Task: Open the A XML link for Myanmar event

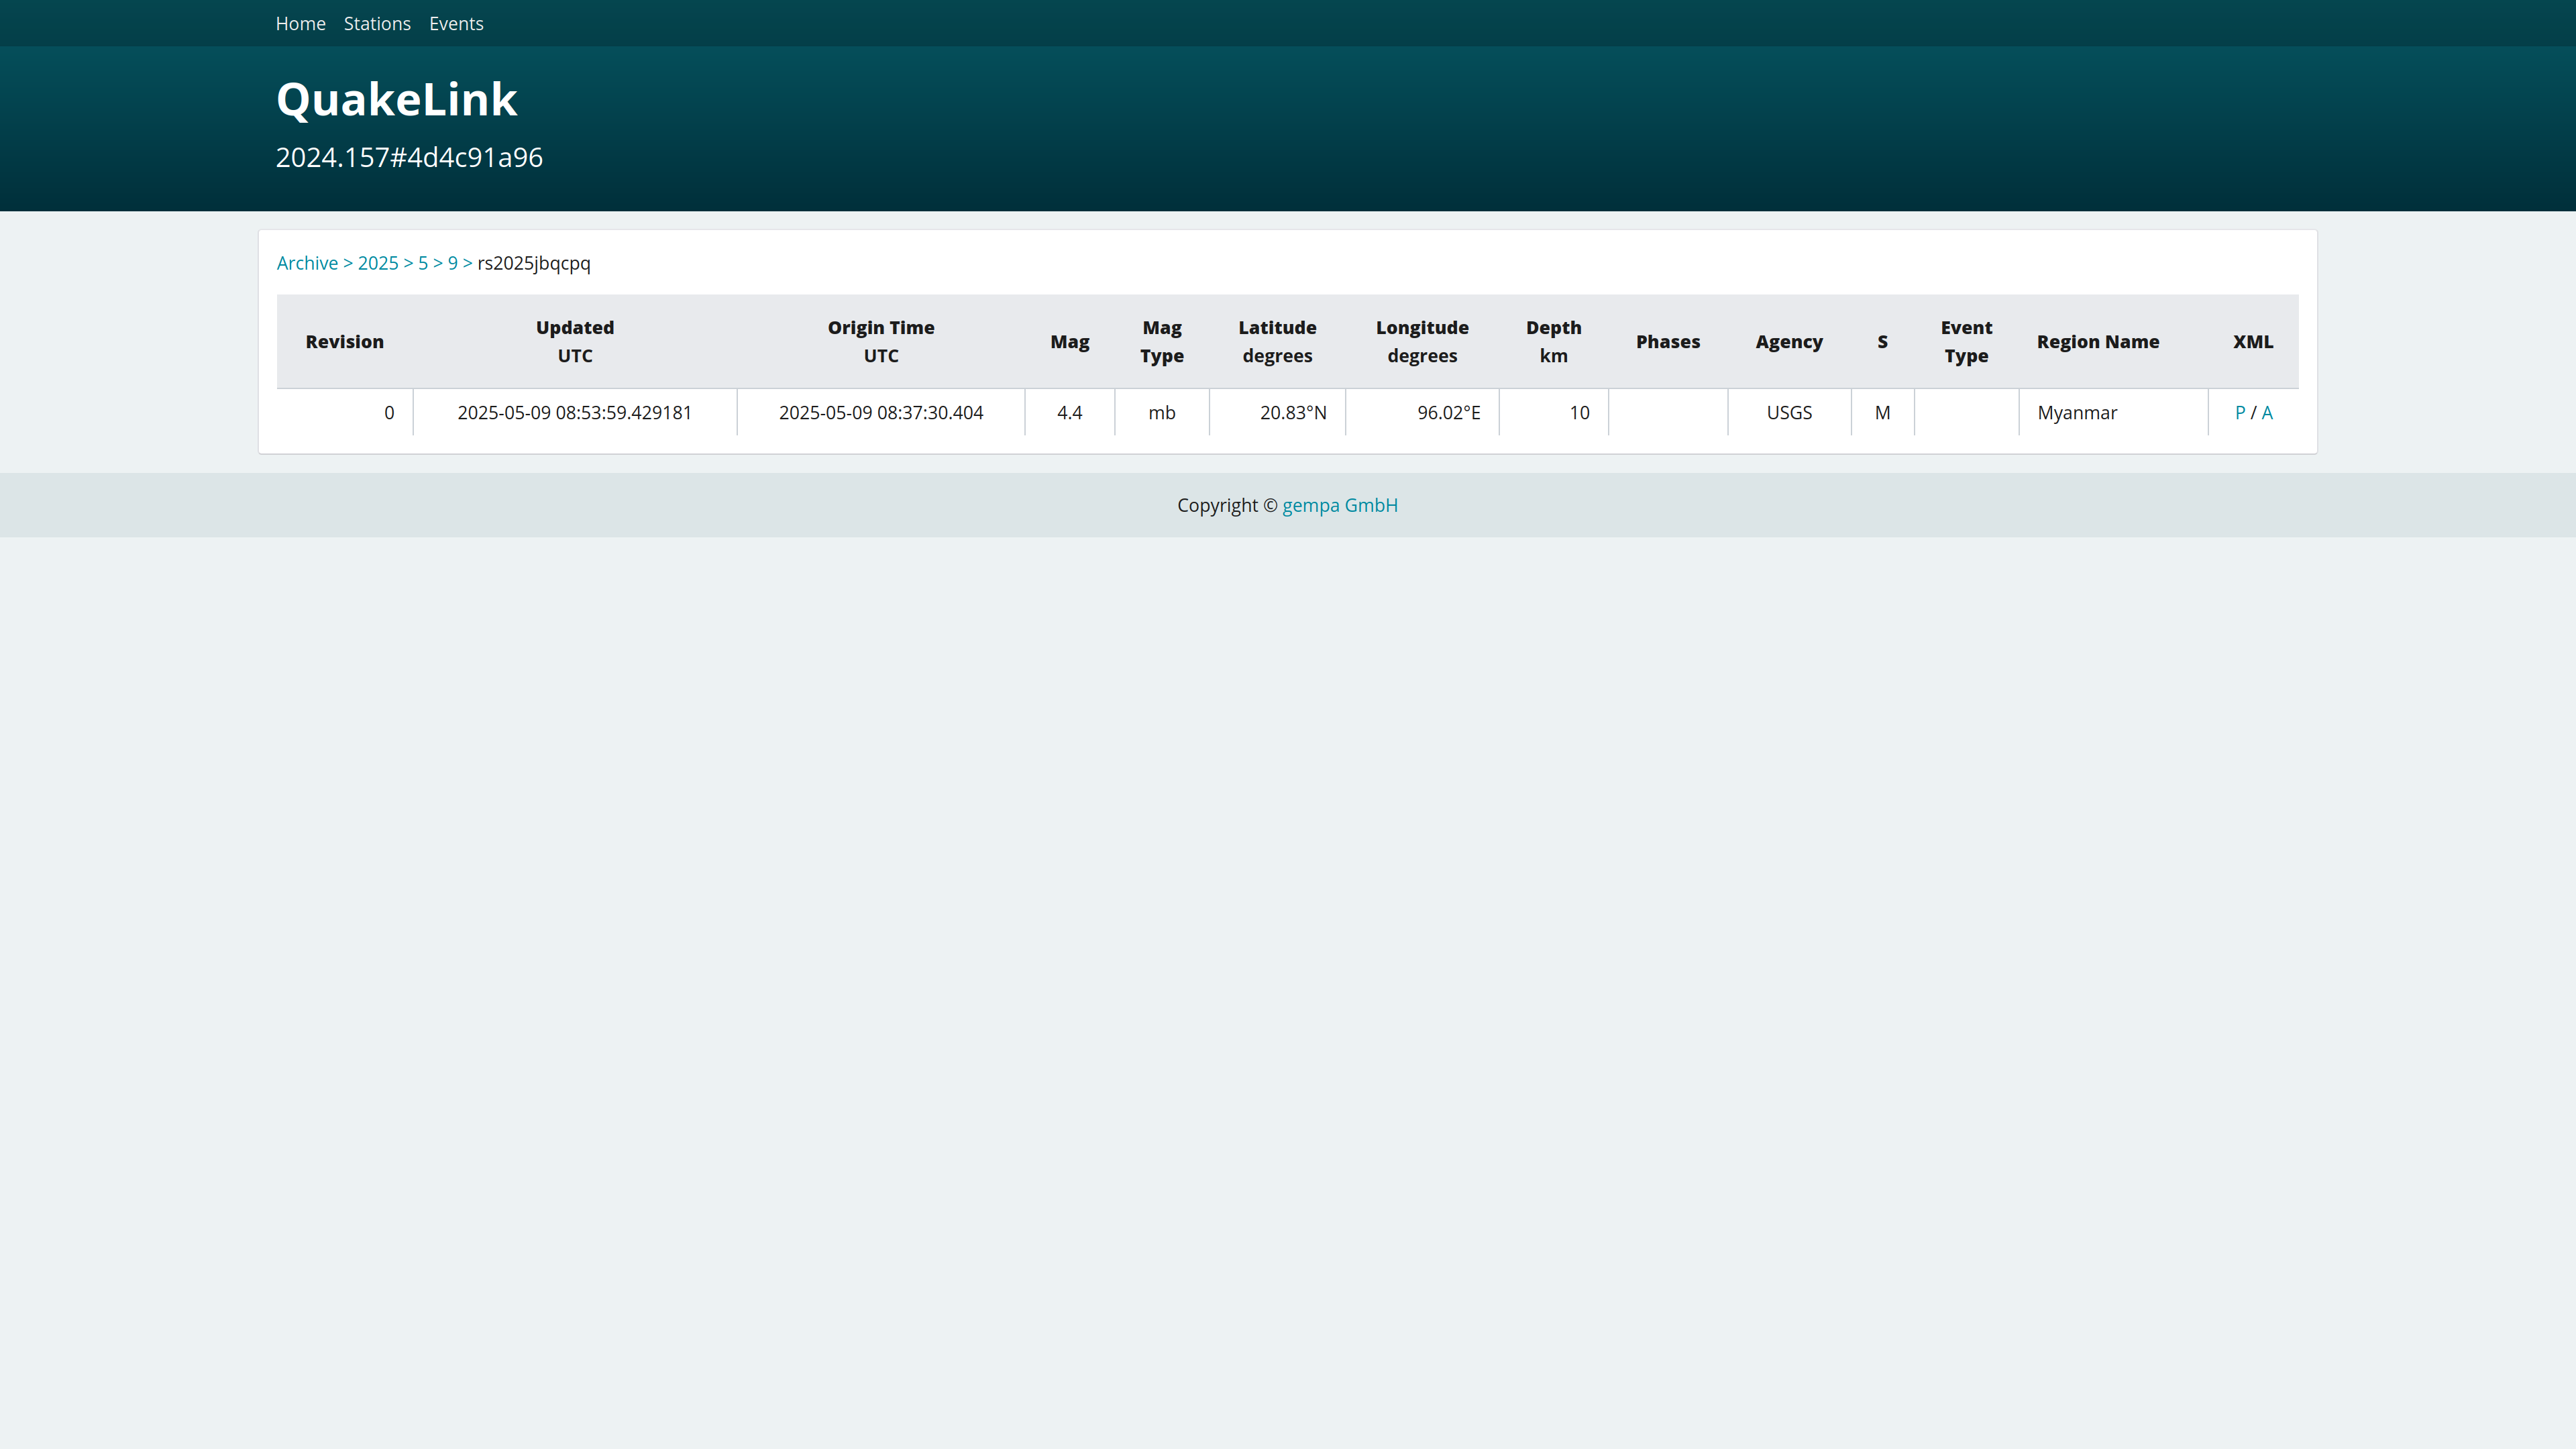Action: tap(2267, 412)
